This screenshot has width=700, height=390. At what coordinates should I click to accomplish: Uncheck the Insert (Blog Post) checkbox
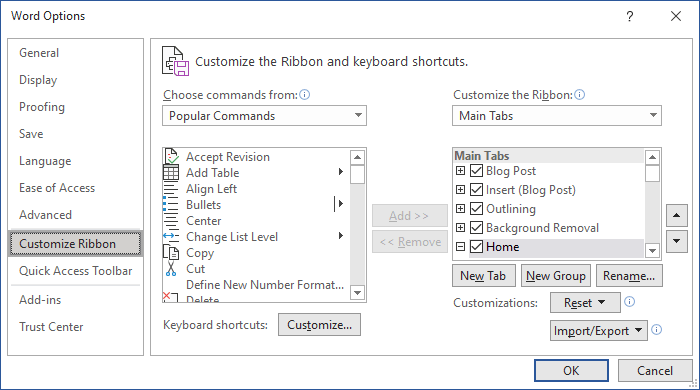pyautogui.click(x=476, y=190)
